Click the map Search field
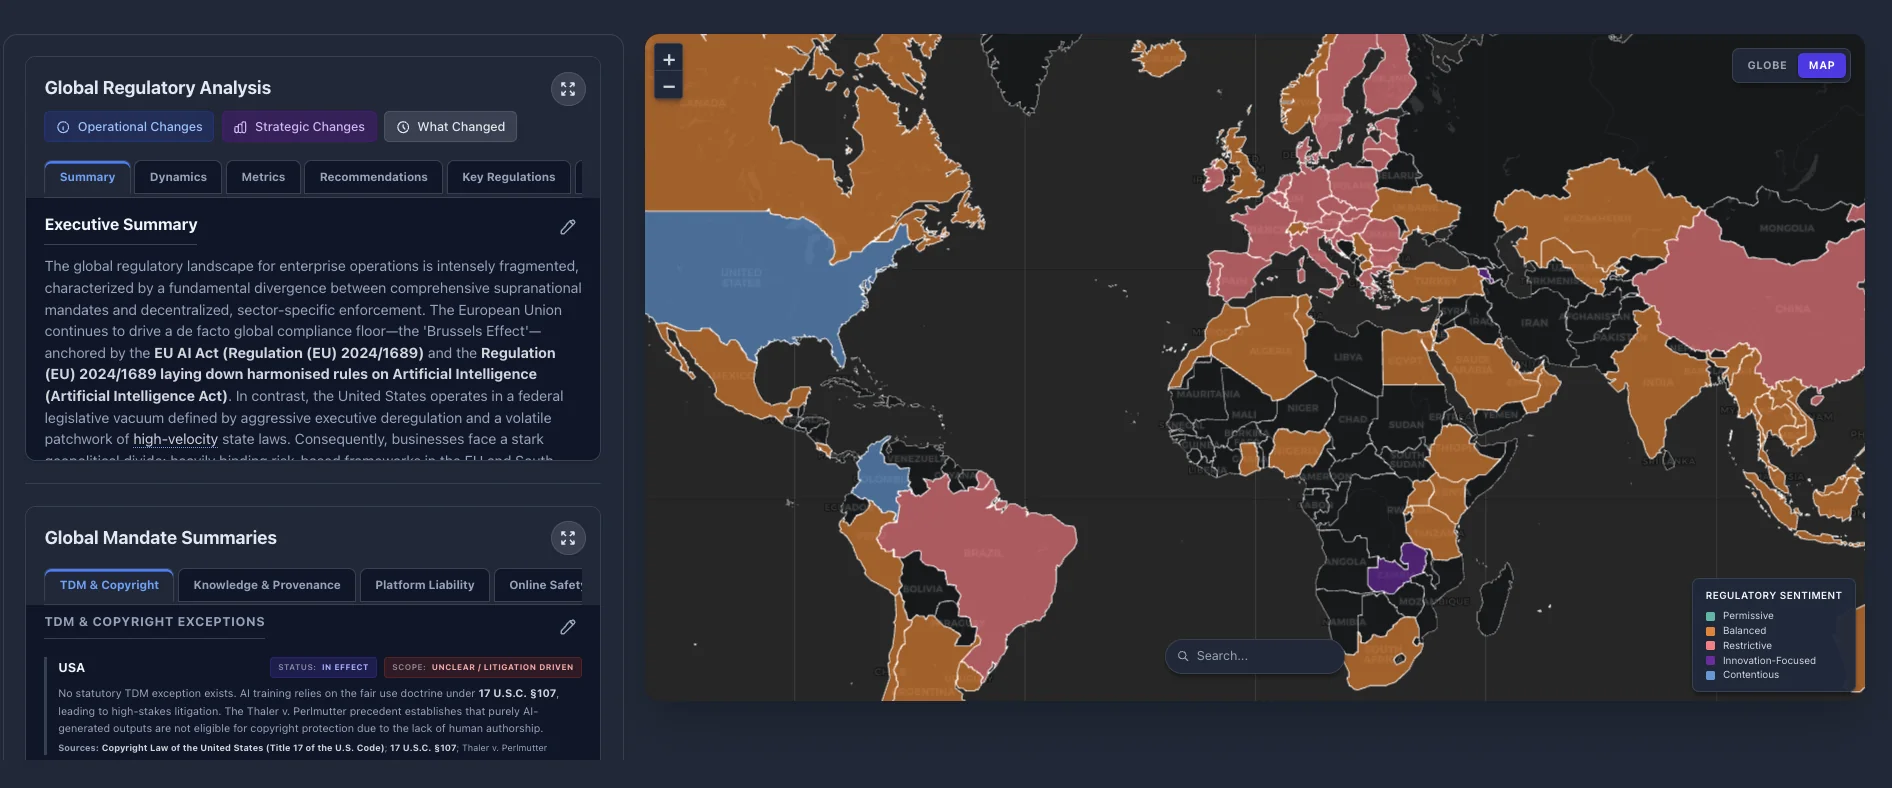1892x788 pixels. click(1254, 656)
